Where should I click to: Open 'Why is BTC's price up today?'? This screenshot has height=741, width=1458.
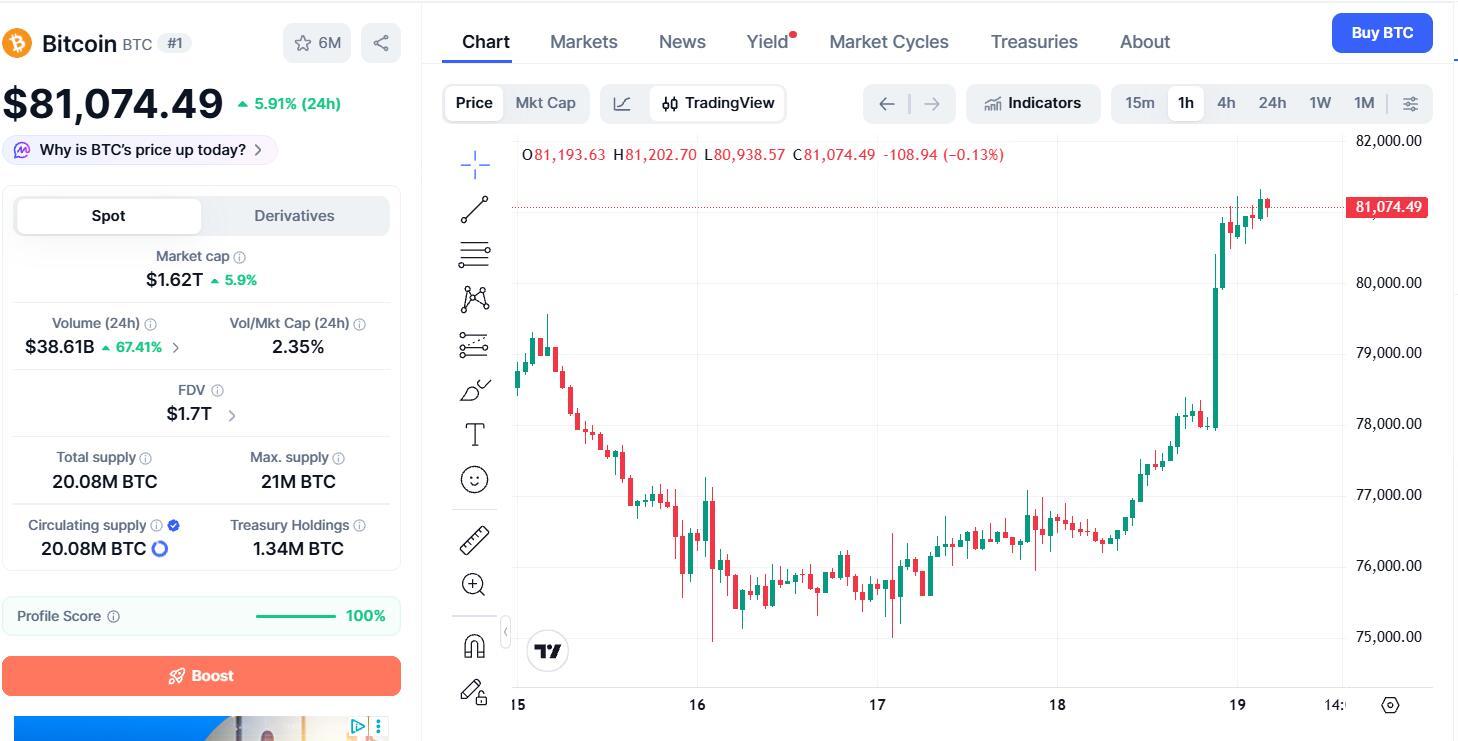pos(140,150)
